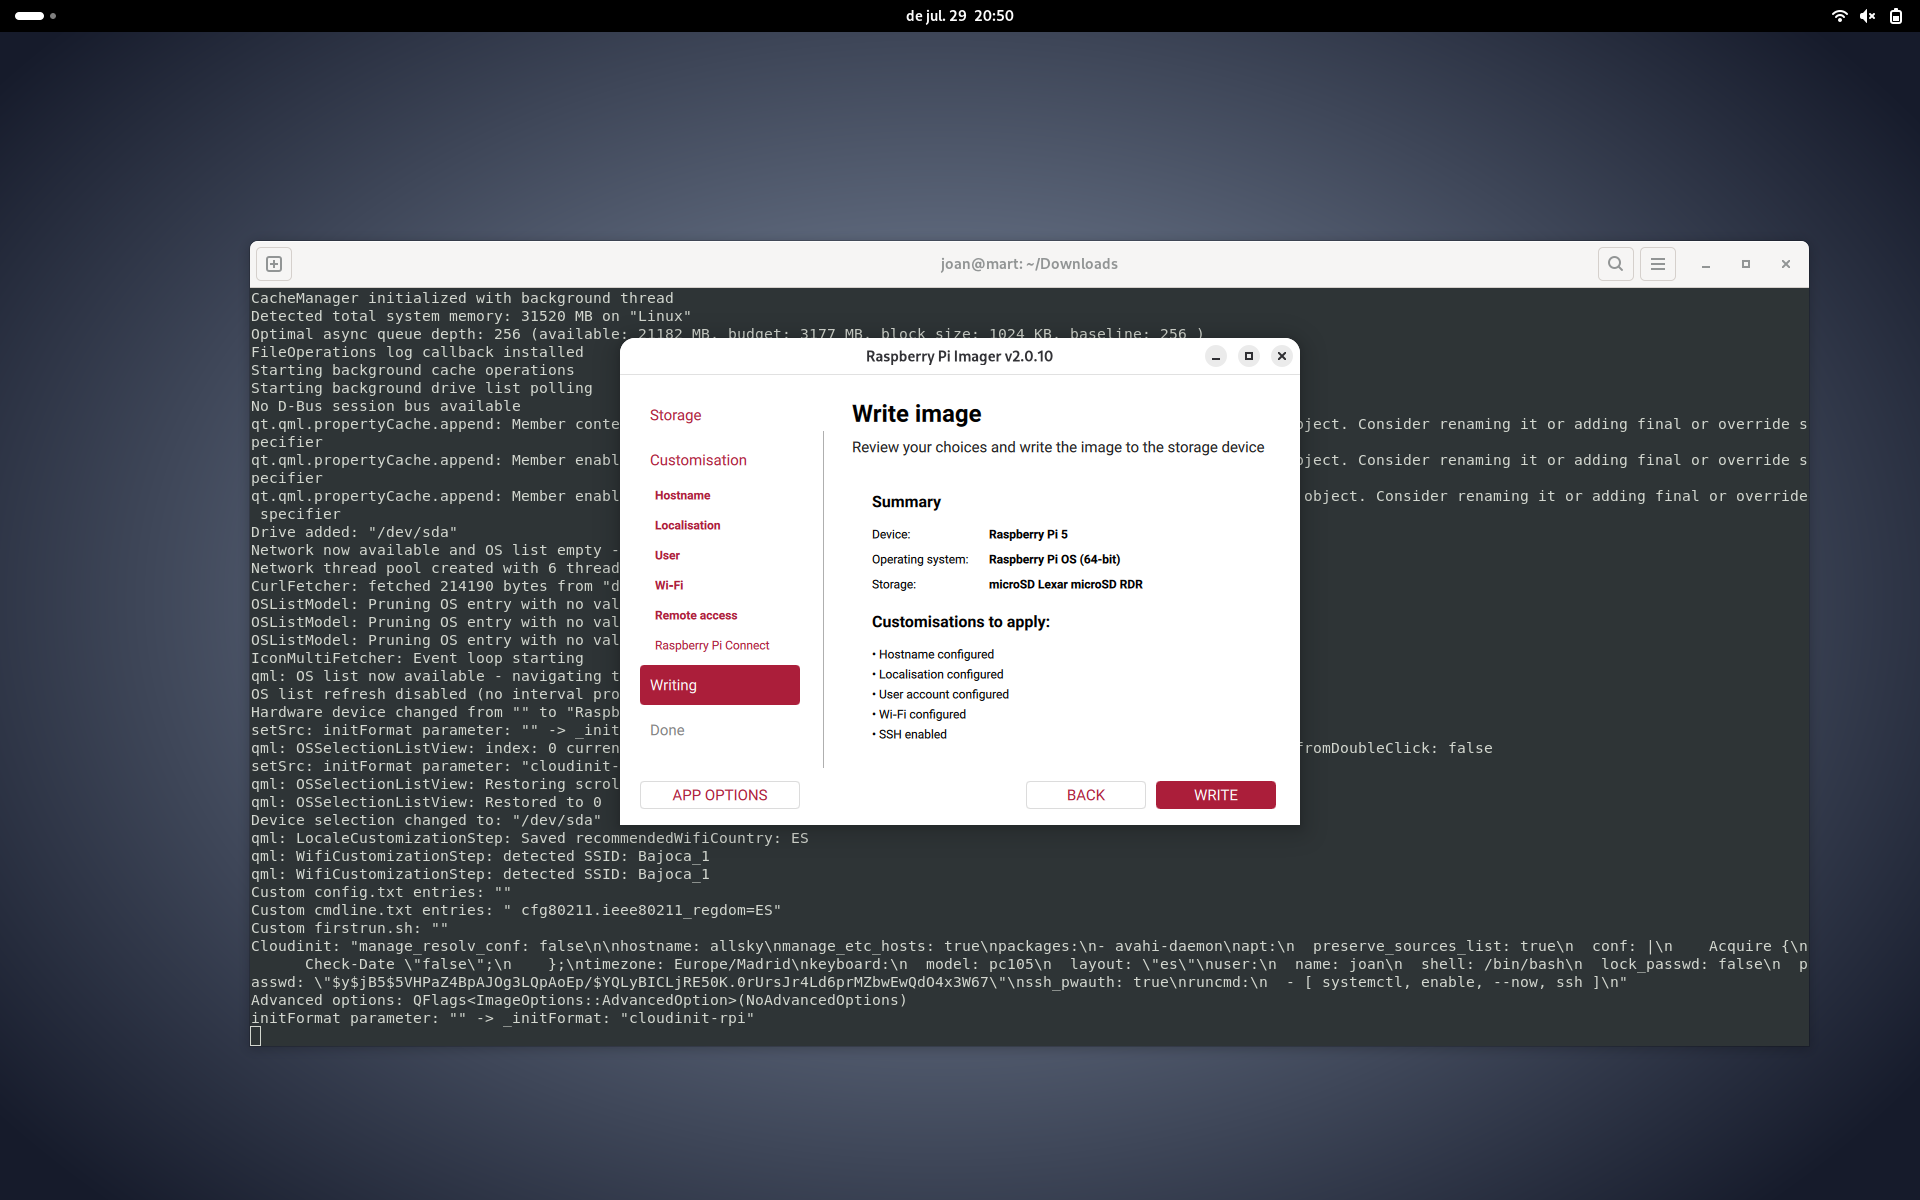Viewport: 1920px width, 1200px height.
Task: Click the Write image heading
Action: click(x=916, y=414)
